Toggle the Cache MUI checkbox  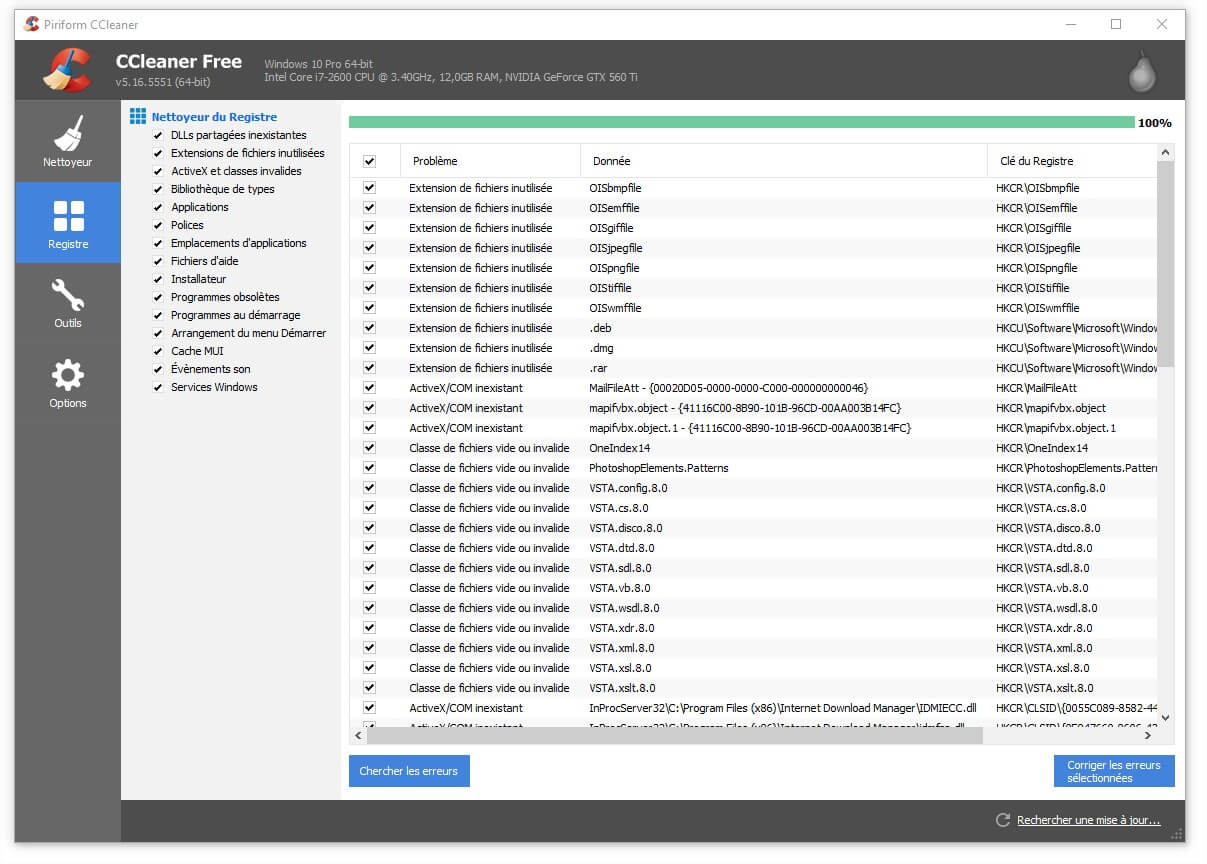click(x=158, y=351)
